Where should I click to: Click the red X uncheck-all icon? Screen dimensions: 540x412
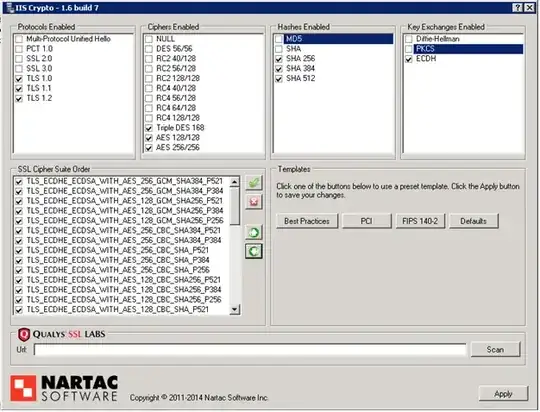(254, 202)
